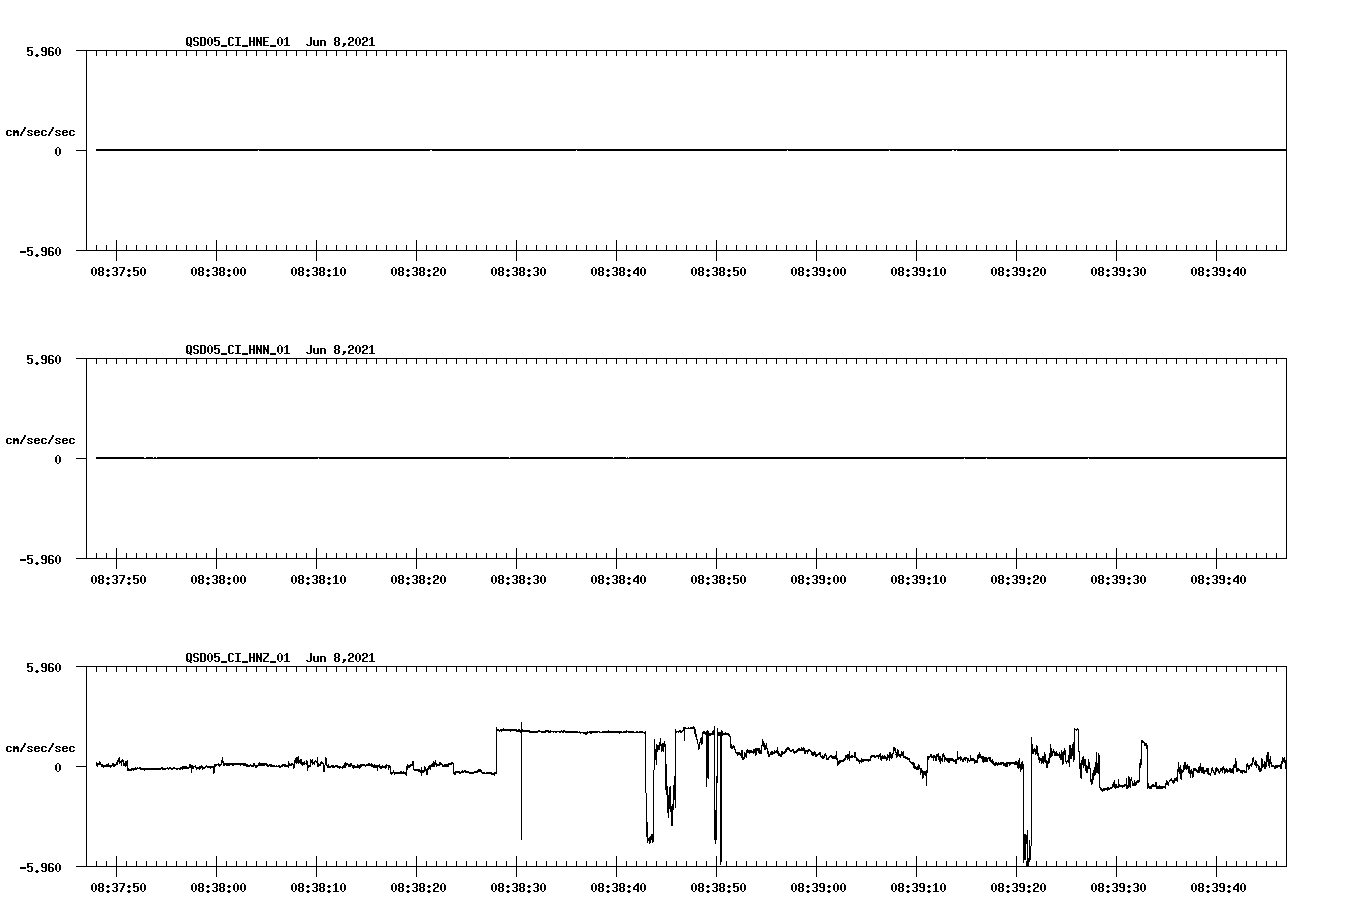Click the 08:38:50 time label under HNZ chart

coord(718,888)
